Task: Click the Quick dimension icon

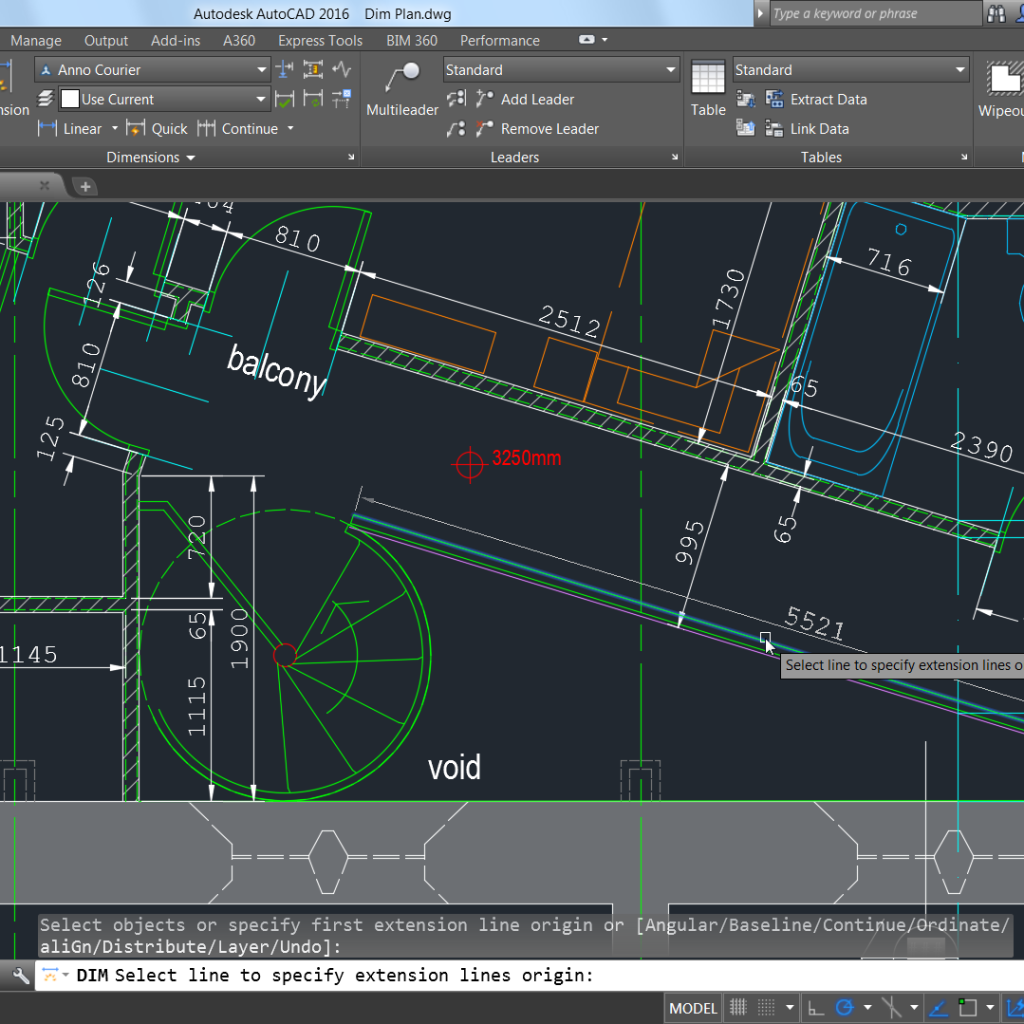Action: 136,128
